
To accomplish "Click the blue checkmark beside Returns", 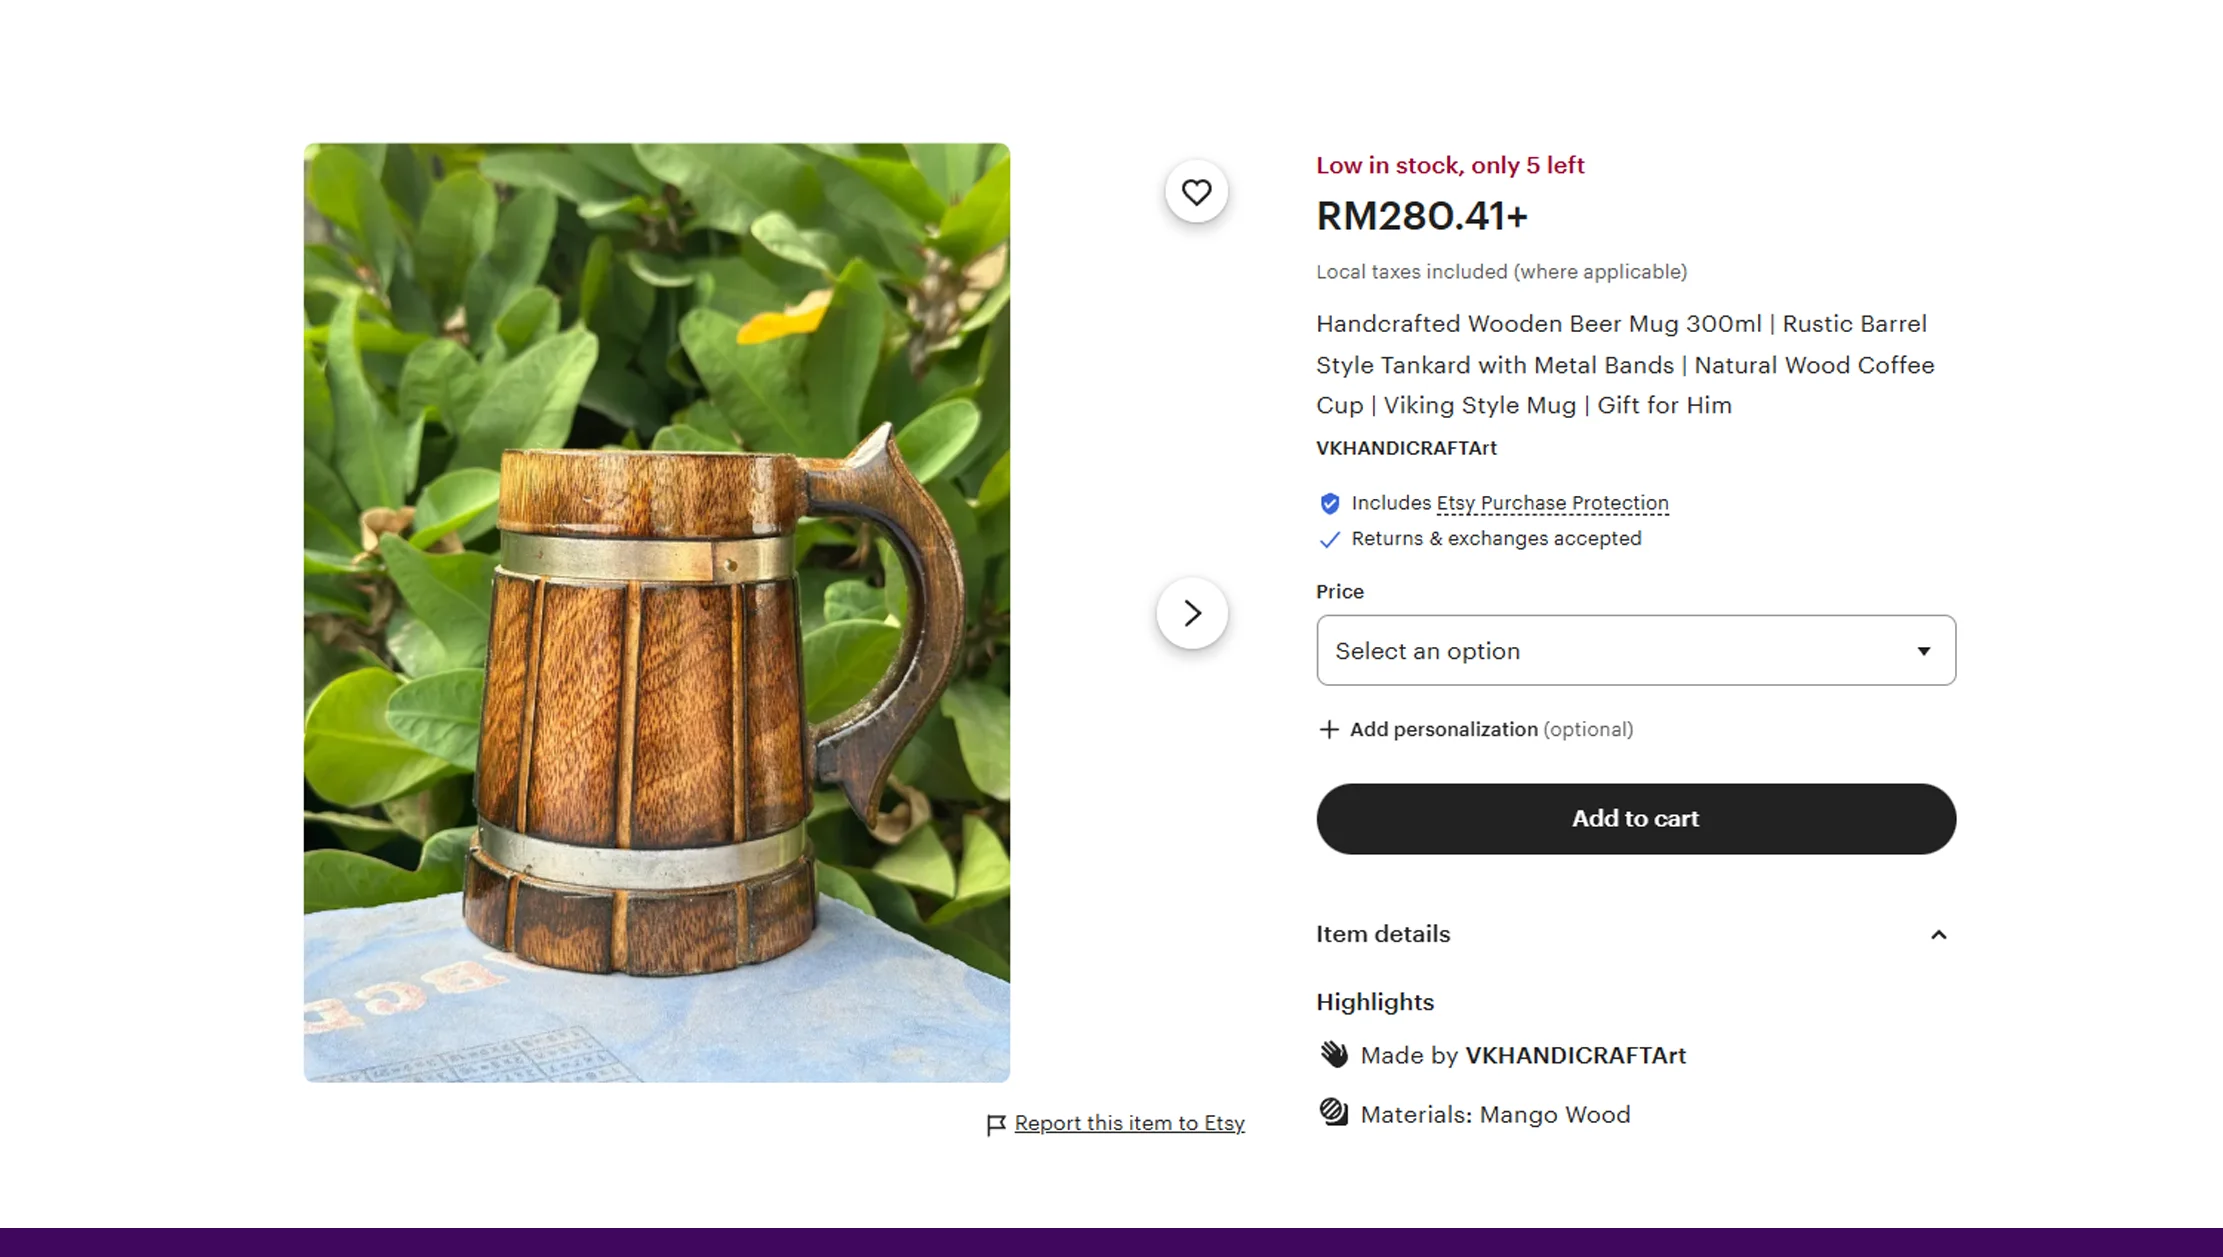I will pyautogui.click(x=1329, y=540).
